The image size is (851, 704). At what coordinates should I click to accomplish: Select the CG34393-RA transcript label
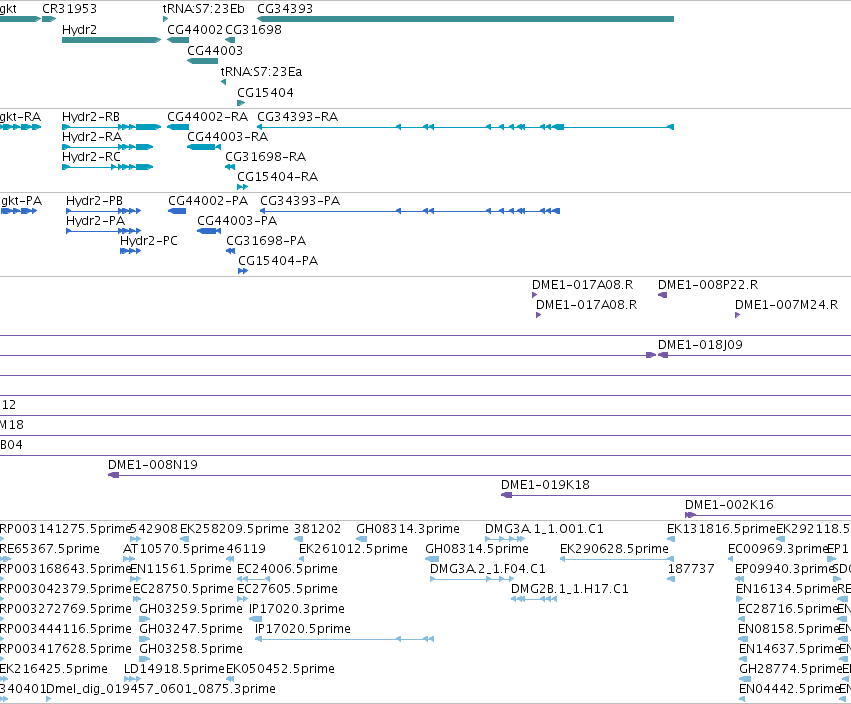[297, 117]
